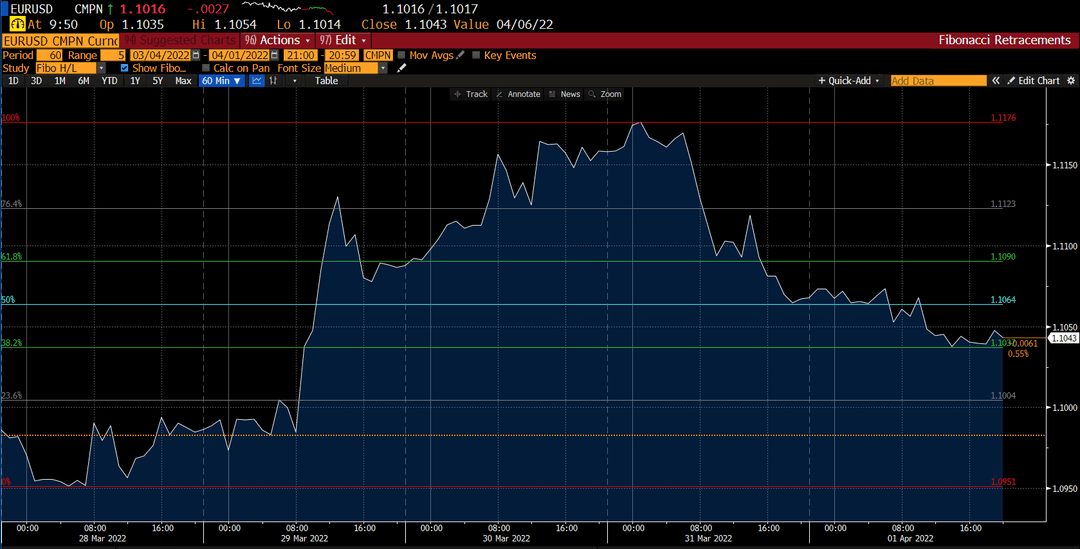Click end time field 20:59
Viewport: 1080px width, 549px height.
click(x=342, y=55)
